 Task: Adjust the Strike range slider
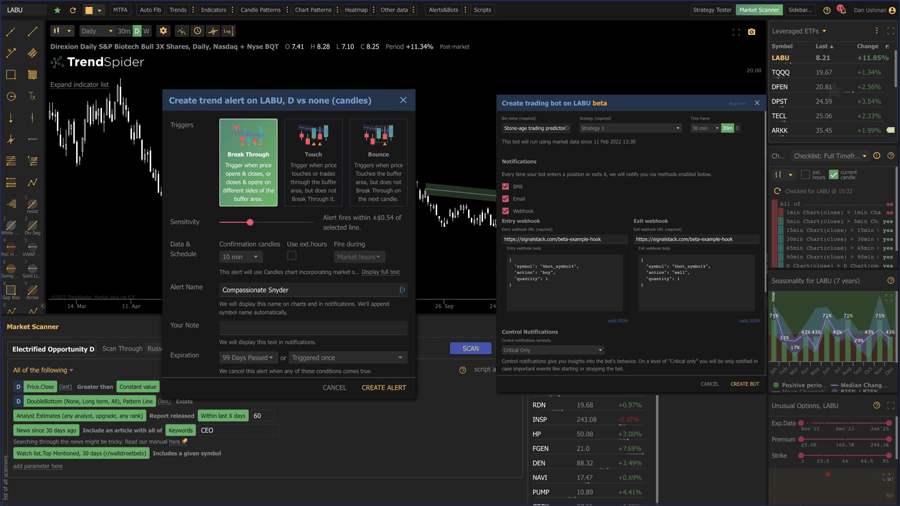pyautogui.click(x=845, y=456)
